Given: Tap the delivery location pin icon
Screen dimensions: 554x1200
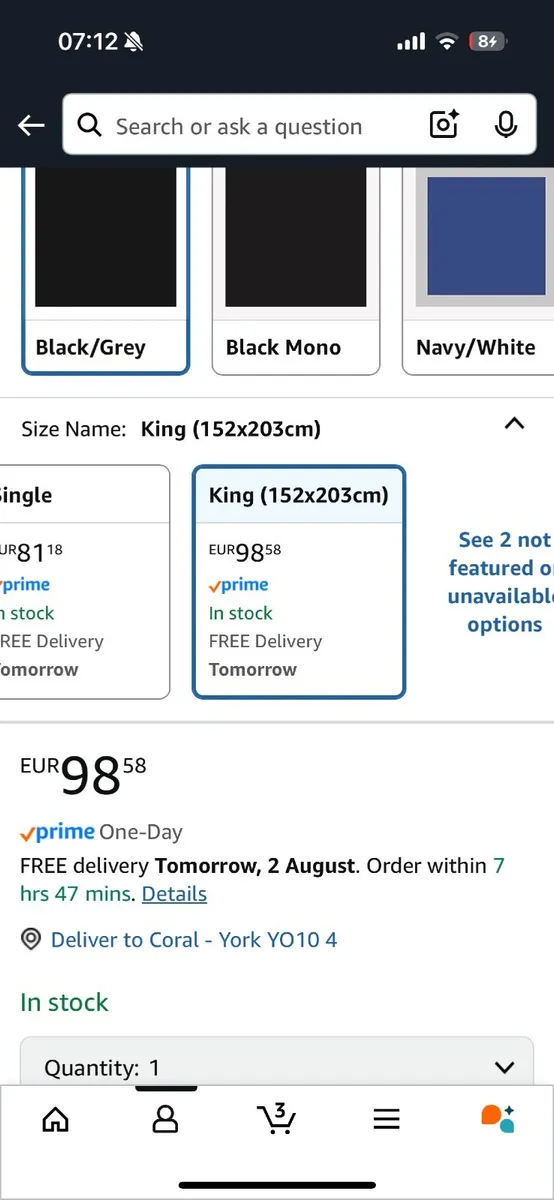Looking at the screenshot, I should [31, 939].
